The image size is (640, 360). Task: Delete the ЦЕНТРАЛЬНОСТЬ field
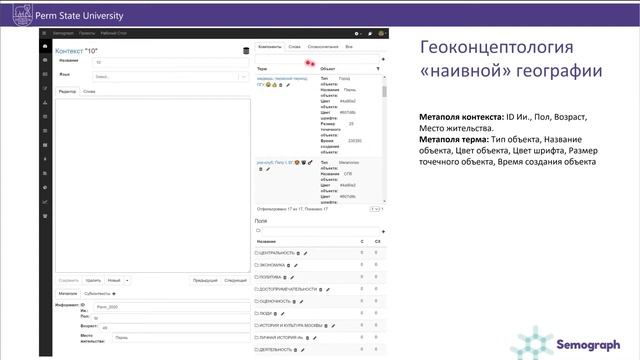pyautogui.click(x=298, y=253)
